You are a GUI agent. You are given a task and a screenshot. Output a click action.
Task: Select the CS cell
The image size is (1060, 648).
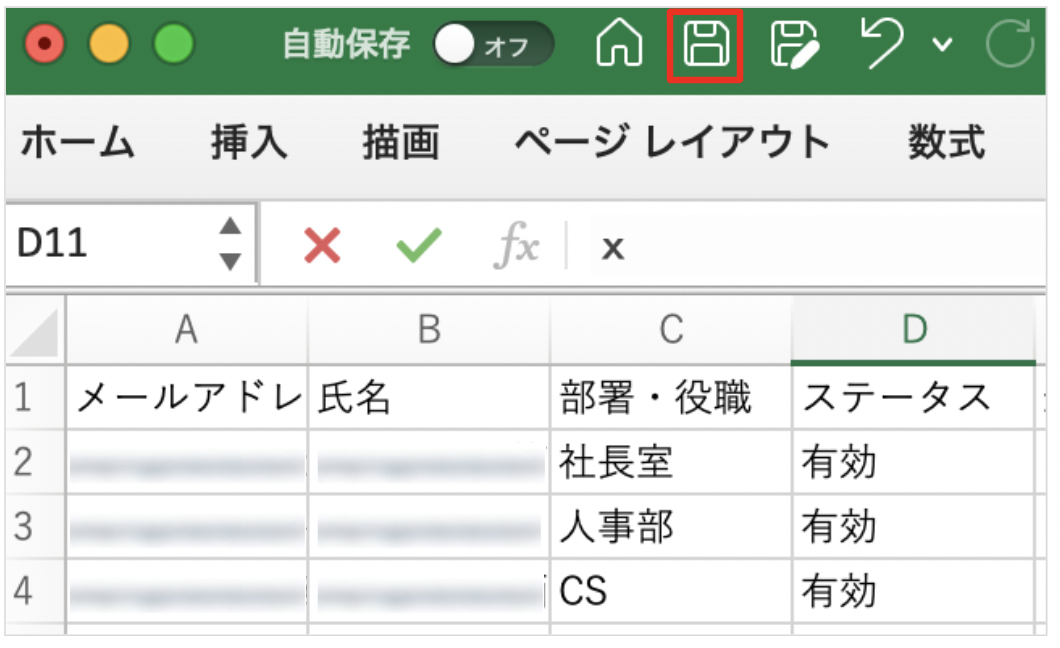tap(671, 591)
